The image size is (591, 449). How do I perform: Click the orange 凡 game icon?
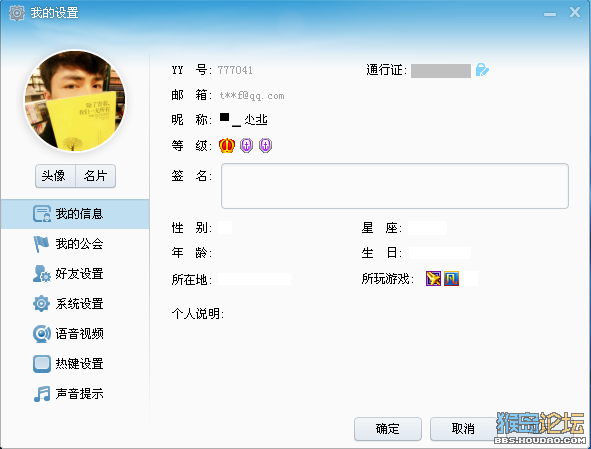(x=451, y=279)
